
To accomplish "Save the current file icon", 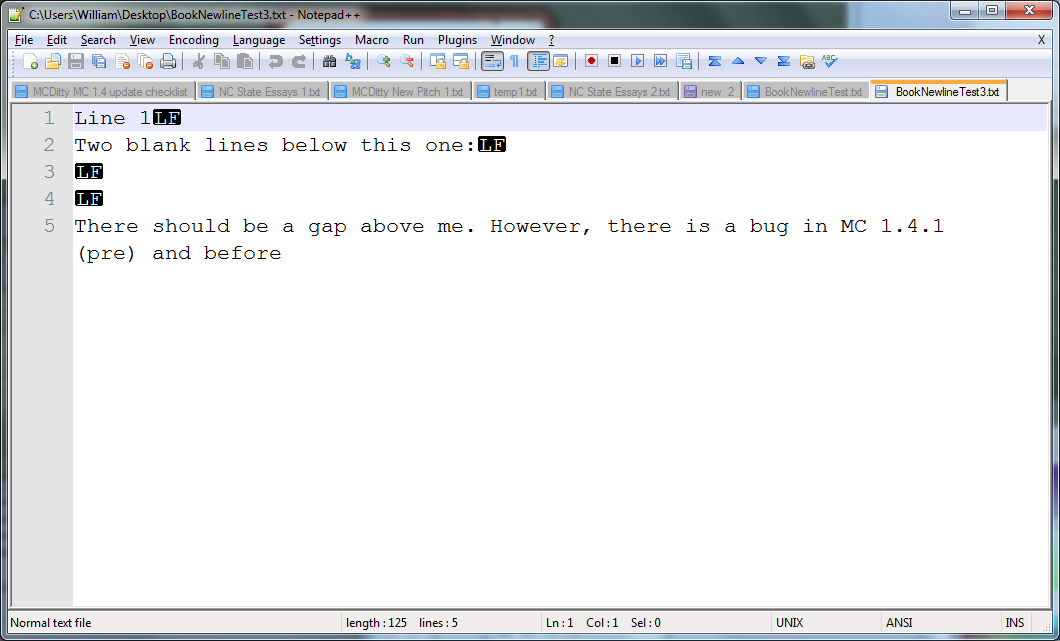I will point(76,62).
